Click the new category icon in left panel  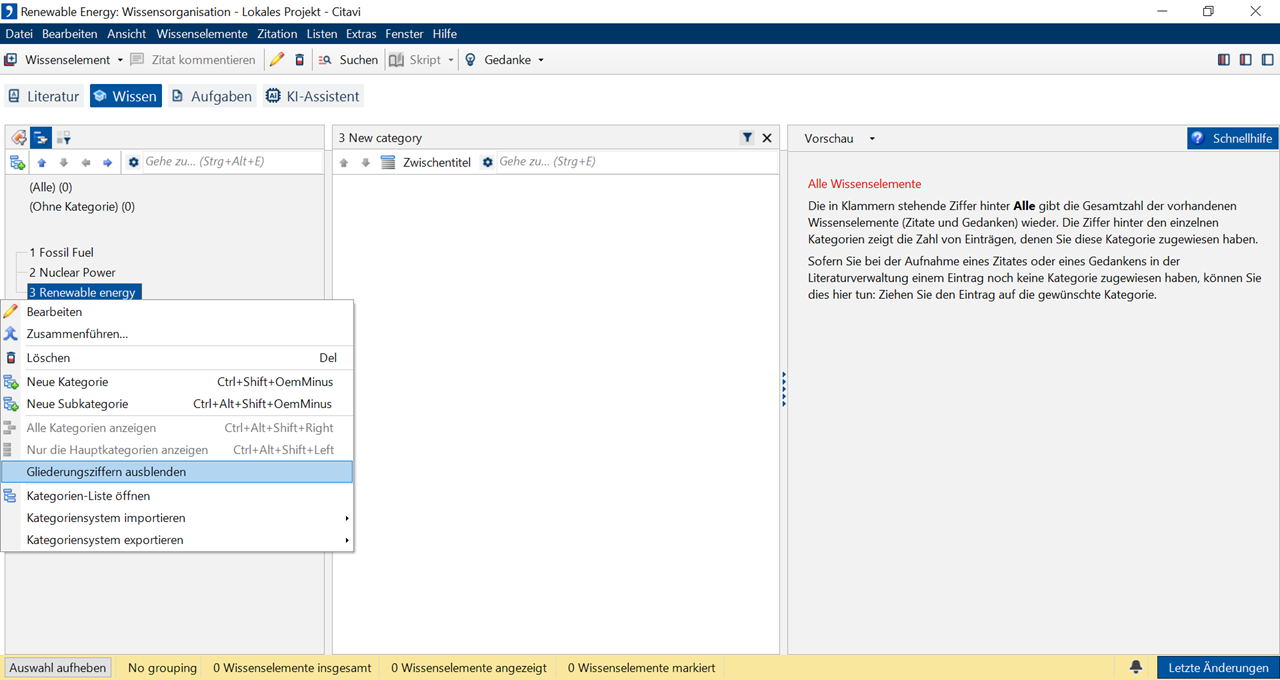[17, 163]
